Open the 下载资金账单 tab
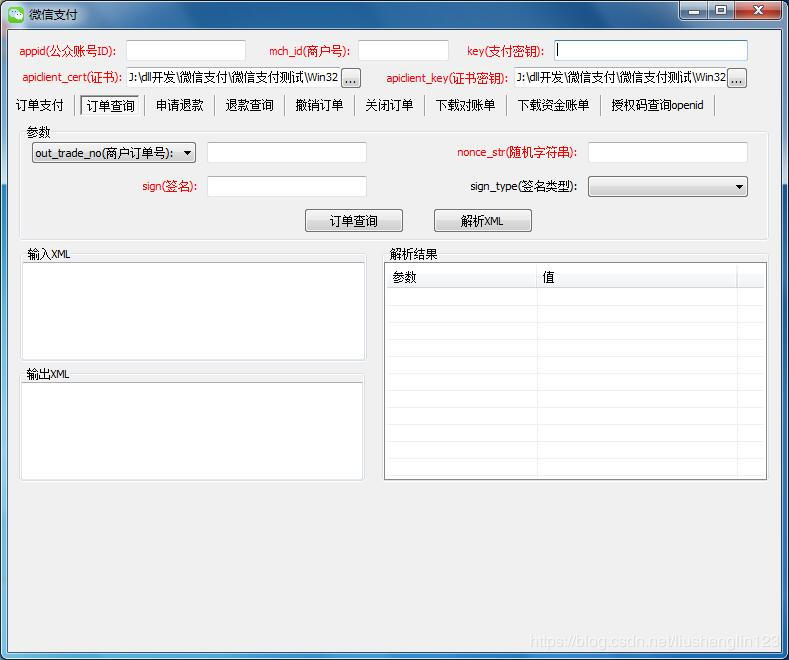Screen dimensions: 789x660 (554, 105)
